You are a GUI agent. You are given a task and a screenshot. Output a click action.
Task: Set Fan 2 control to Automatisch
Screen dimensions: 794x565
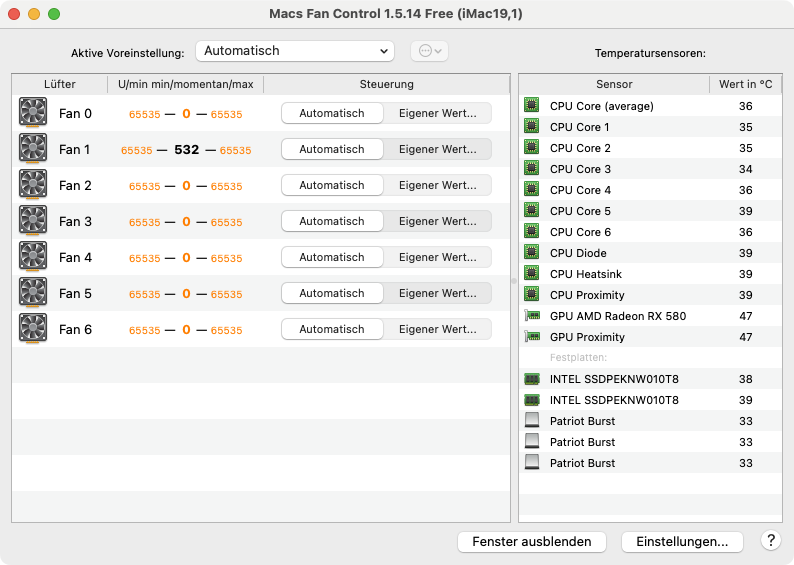tap(332, 185)
